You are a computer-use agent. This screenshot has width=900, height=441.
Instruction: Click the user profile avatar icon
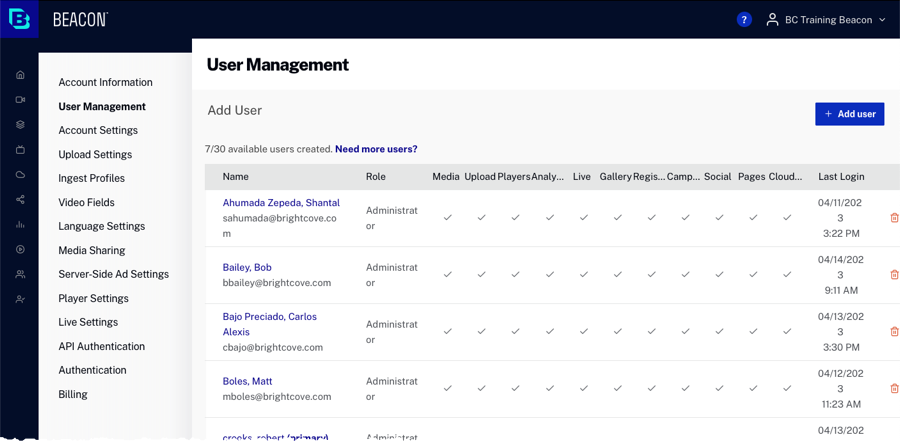coord(773,20)
